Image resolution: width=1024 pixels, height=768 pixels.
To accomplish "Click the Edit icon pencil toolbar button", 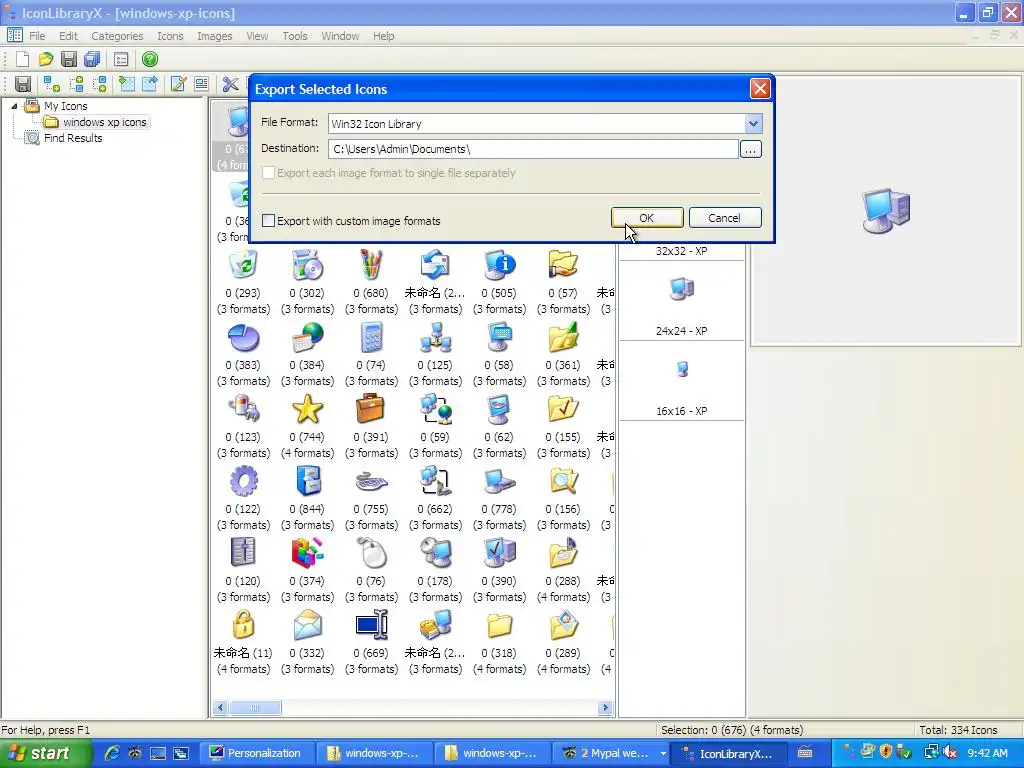I will [x=178, y=84].
